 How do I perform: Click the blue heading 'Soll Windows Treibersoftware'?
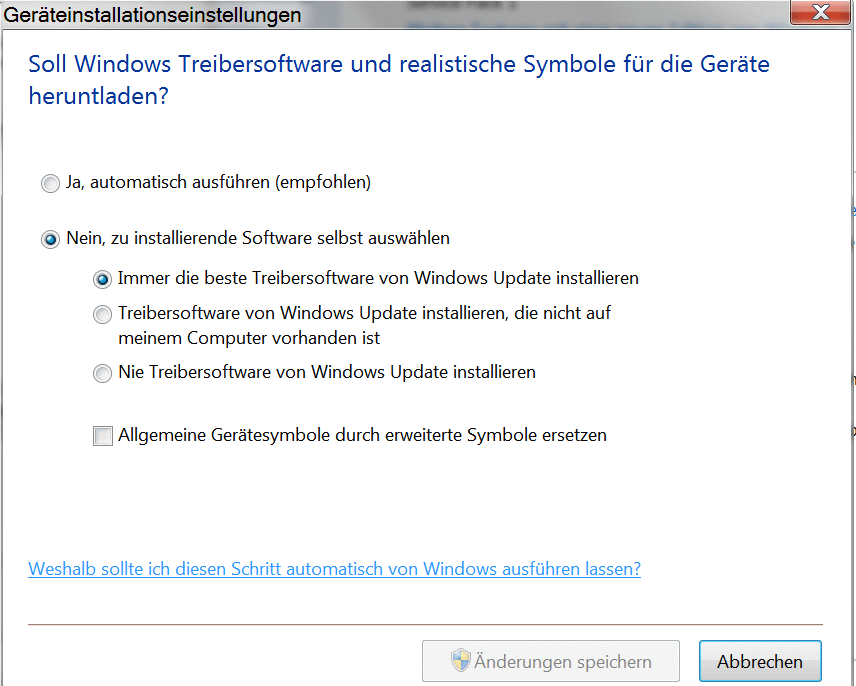pos(398,65)
